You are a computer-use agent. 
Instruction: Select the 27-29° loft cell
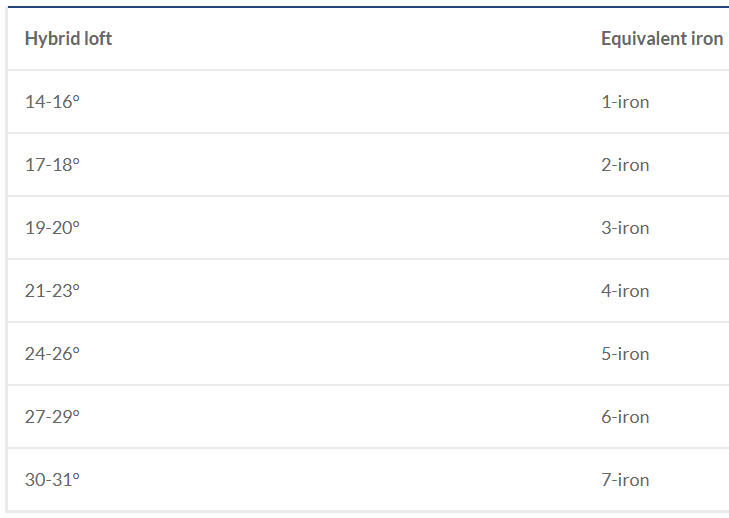52,417
